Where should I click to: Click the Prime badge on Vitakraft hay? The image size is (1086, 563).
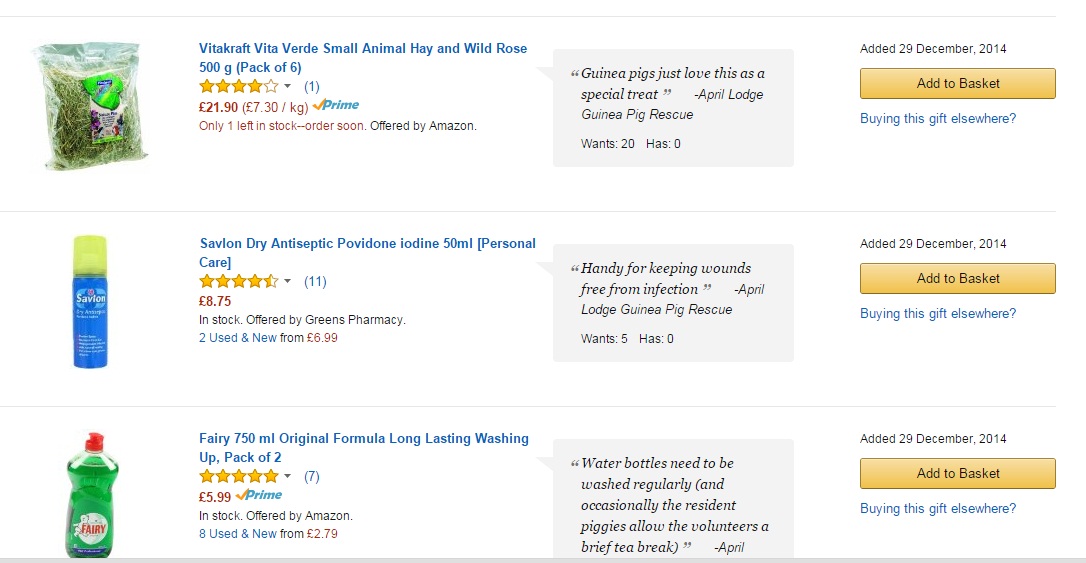point(336,106)
